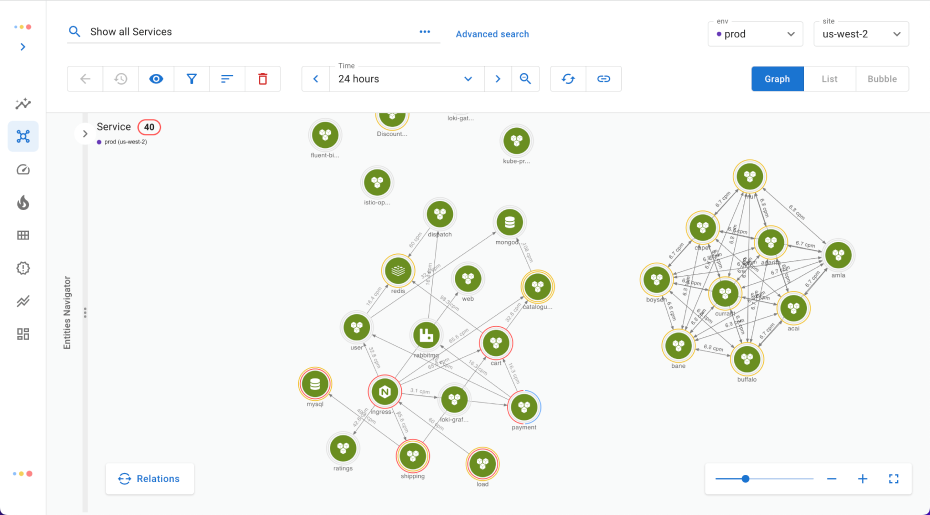Click the filter funnel icon in toolbar
This screenshot has width=930, height=515.
[191, 79]
